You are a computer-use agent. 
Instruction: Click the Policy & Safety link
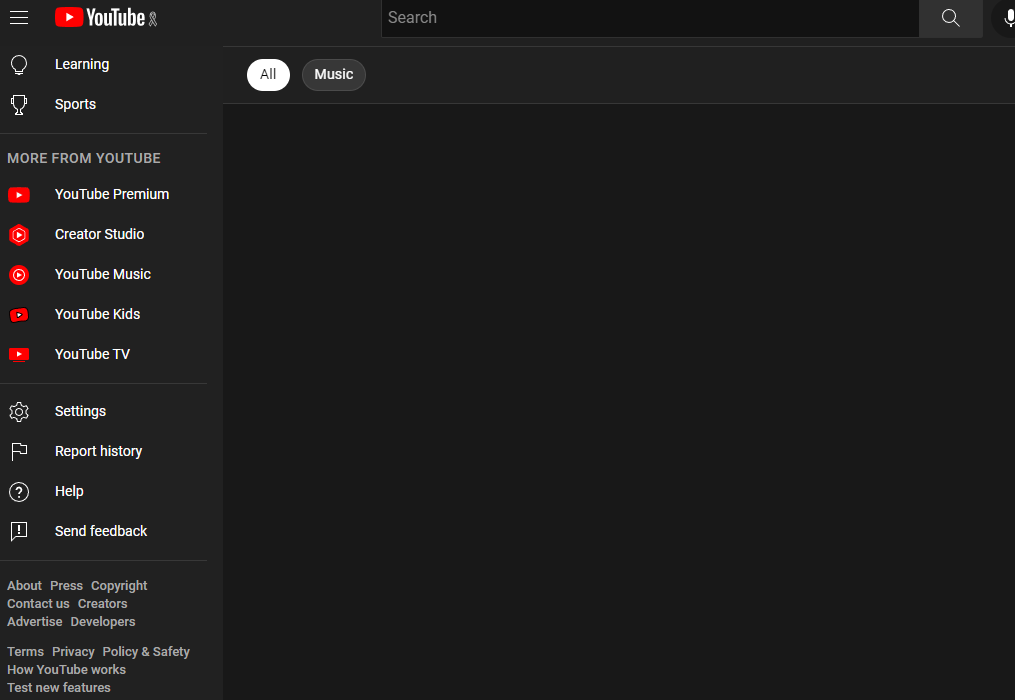coord(146,651)
